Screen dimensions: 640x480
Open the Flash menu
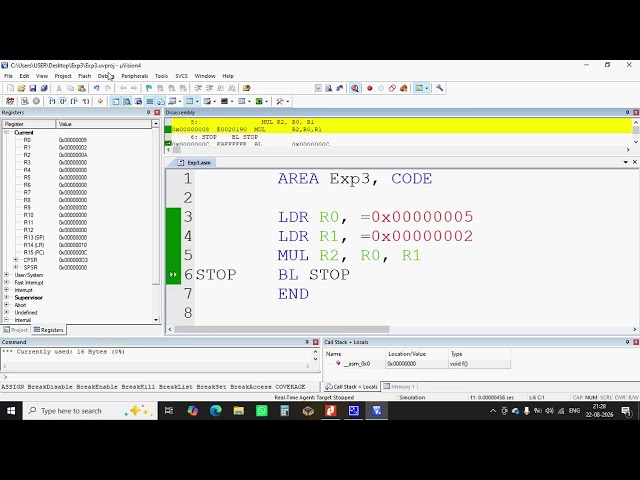click(x=84, y=76)
